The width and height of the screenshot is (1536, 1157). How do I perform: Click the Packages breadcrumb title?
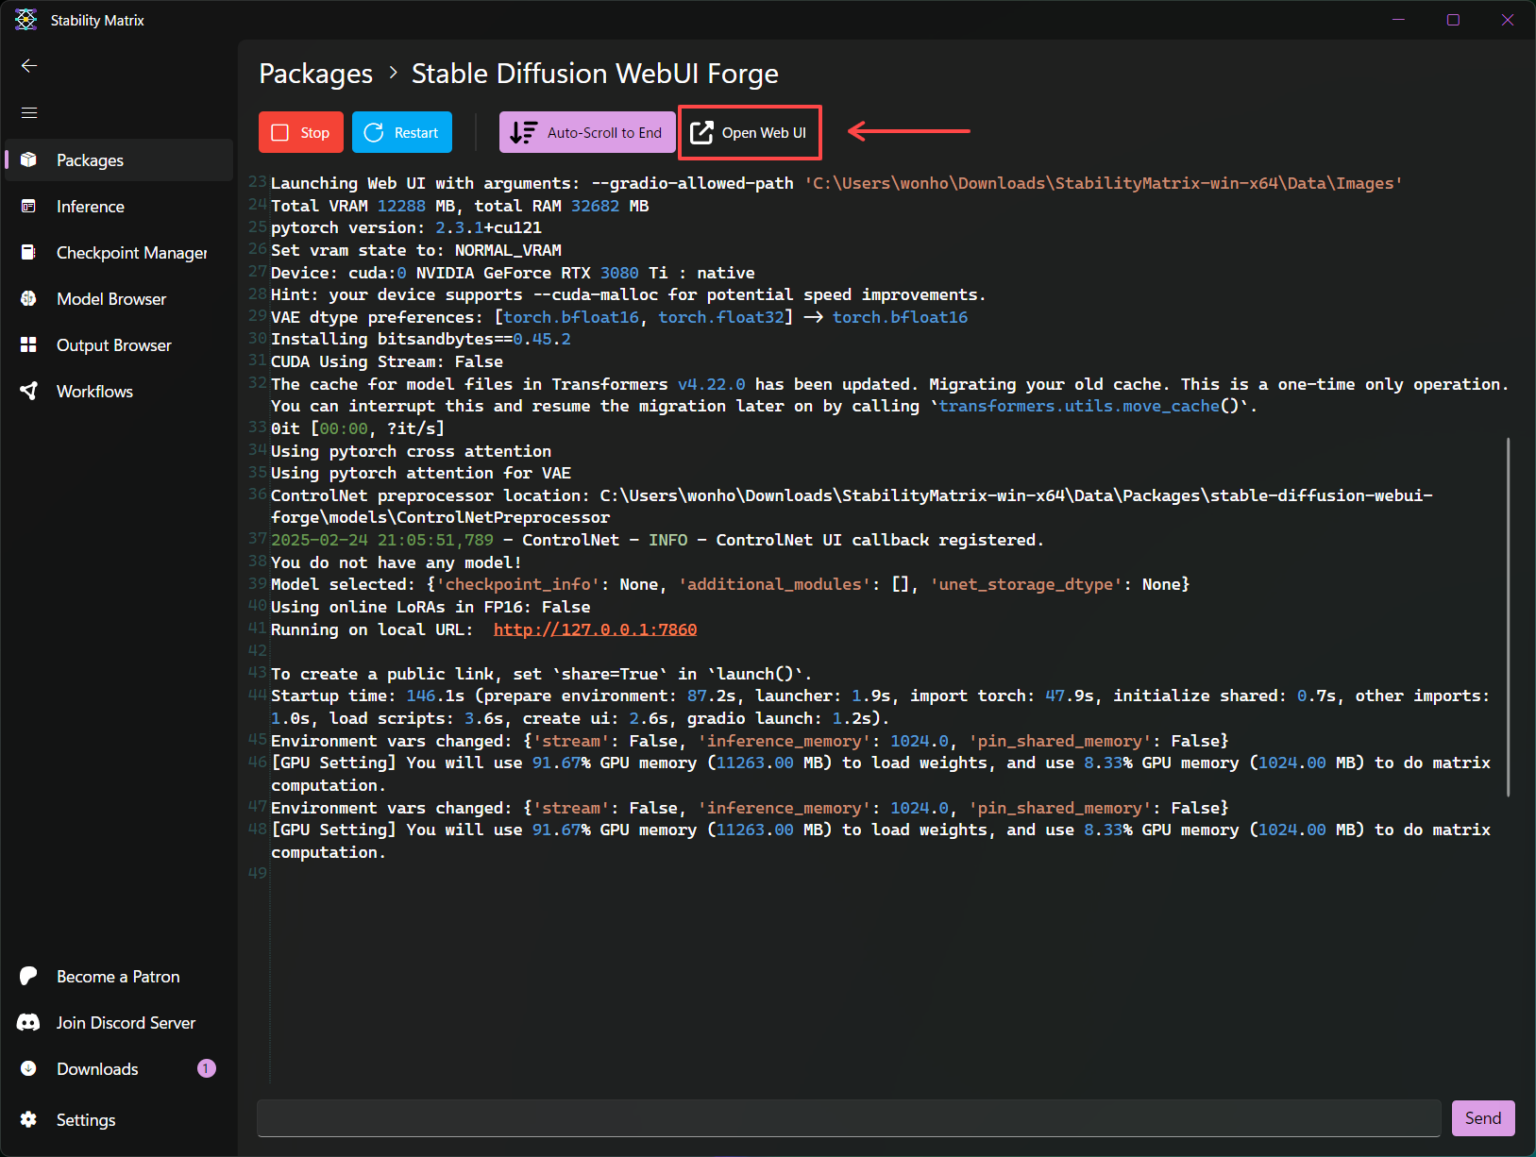[315, 74]
